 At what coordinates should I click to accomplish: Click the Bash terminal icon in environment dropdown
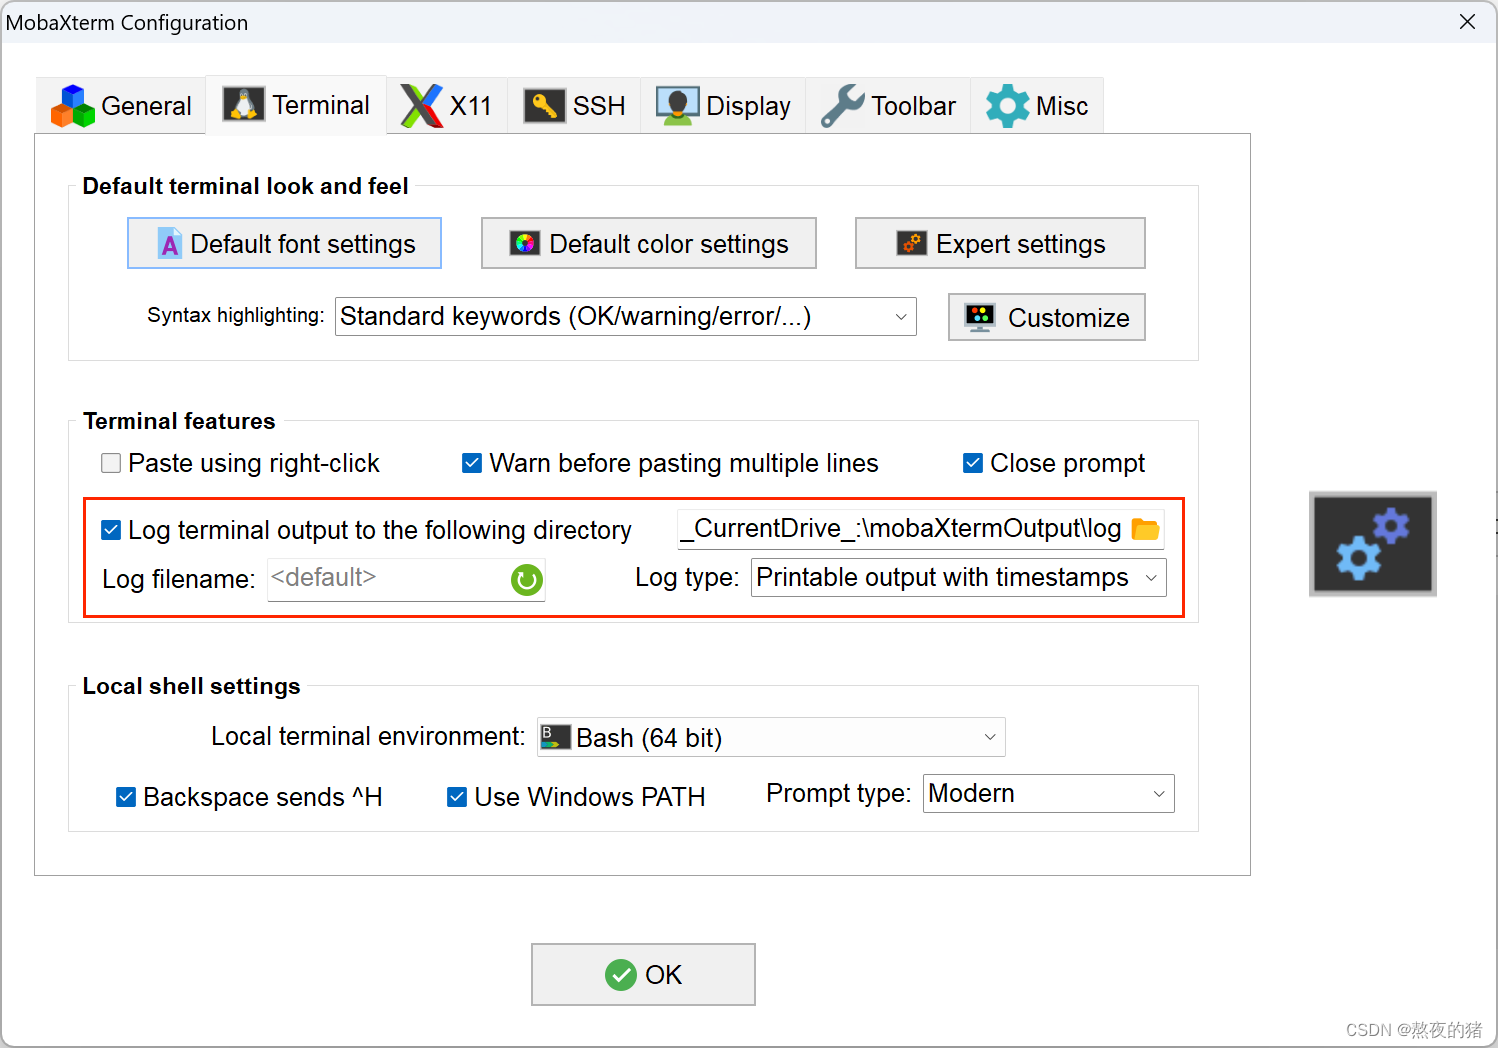click(556, 738)
